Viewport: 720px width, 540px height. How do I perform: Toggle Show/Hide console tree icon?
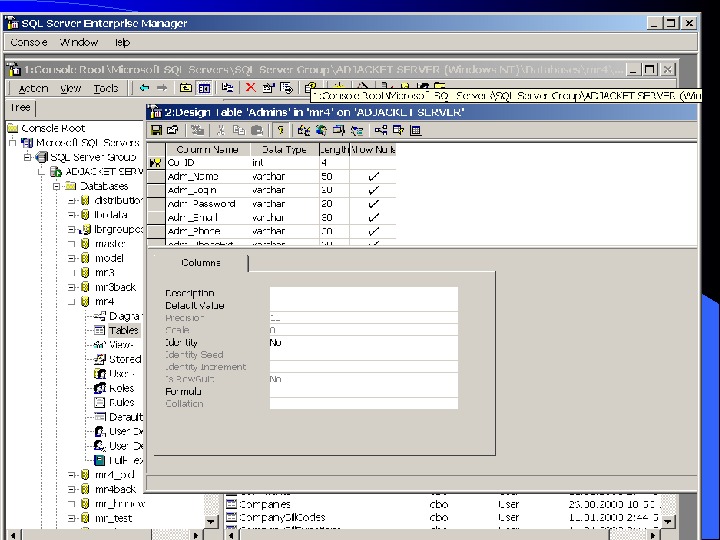[x=204, y=87]
